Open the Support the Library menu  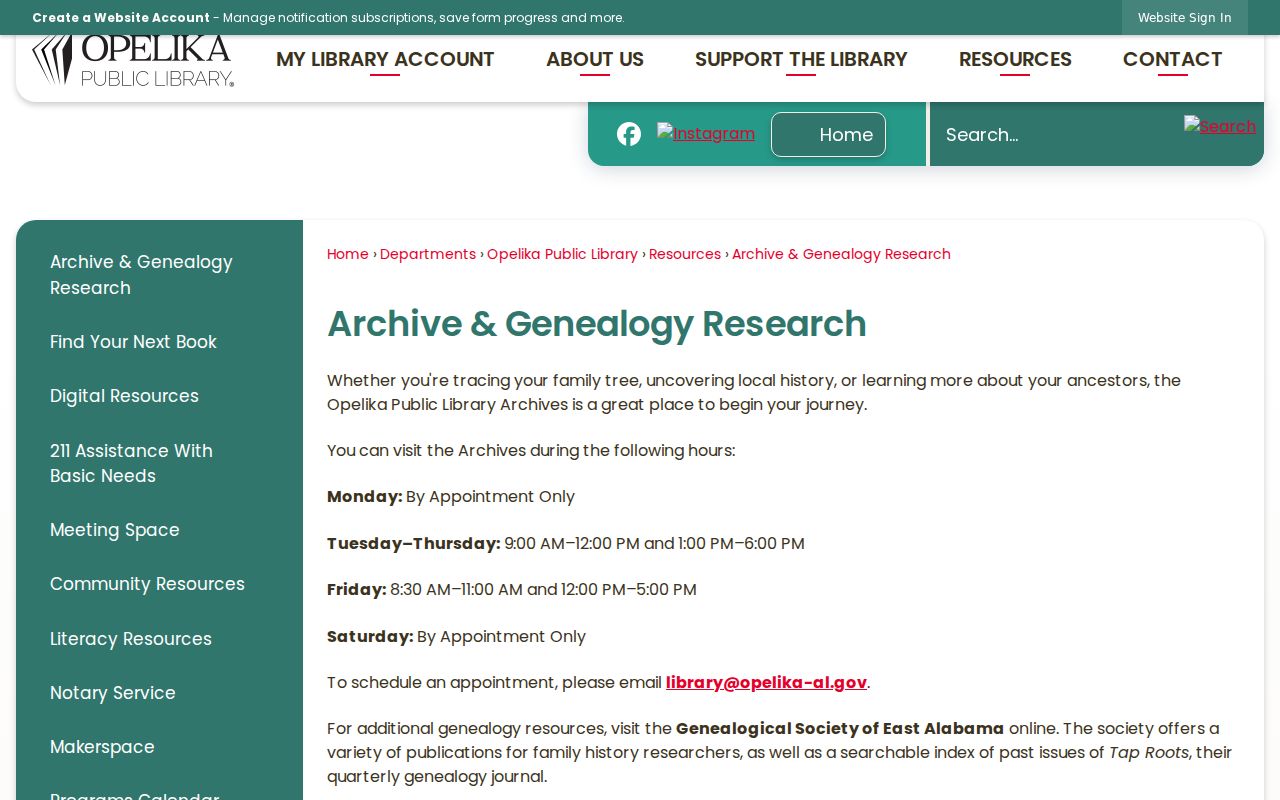click(801, 60)
